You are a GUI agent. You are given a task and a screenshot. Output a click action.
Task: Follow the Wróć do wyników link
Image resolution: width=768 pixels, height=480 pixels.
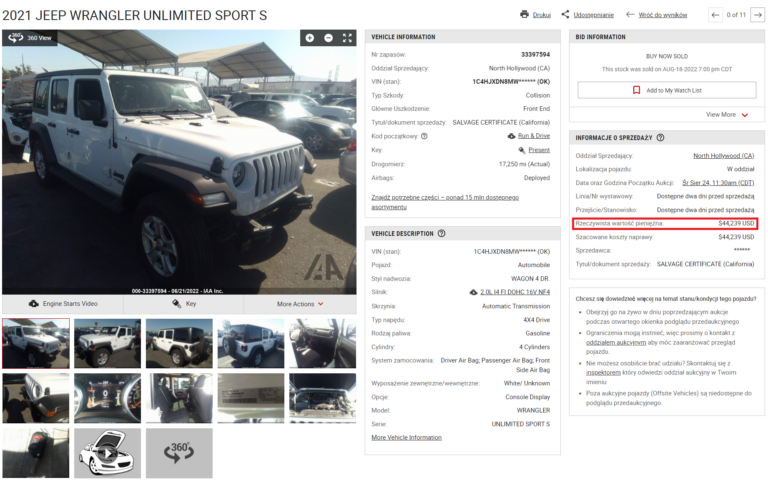[x=663, y=15]
